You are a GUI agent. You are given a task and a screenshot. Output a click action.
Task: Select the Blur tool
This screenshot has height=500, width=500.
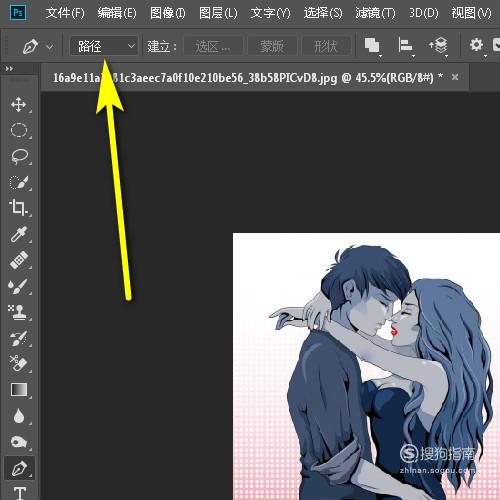tap(19, 416)
